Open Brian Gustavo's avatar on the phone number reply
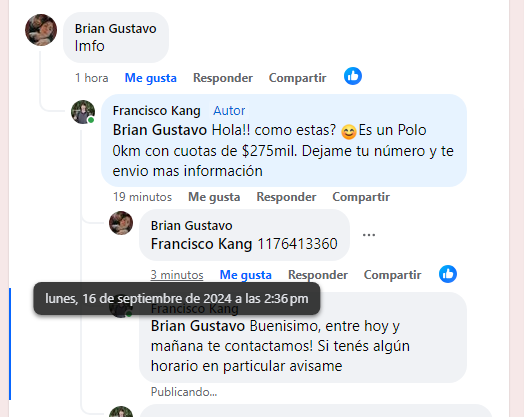Viewport: 524px width, 417px height. 121,223
